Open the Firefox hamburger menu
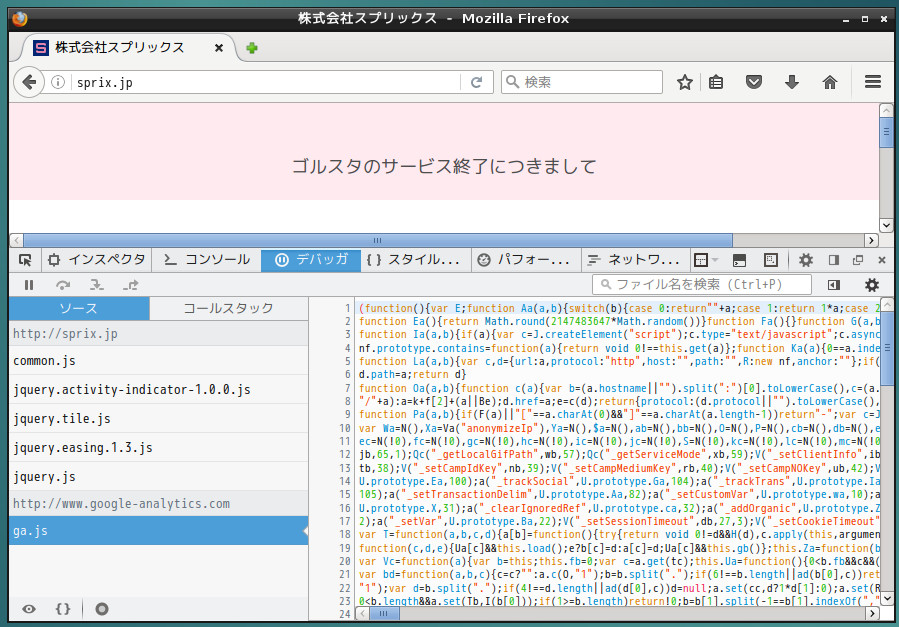Image resolution: width=900 pixels, height=627 pixels. pyautogui.click(x=872, y=82)
